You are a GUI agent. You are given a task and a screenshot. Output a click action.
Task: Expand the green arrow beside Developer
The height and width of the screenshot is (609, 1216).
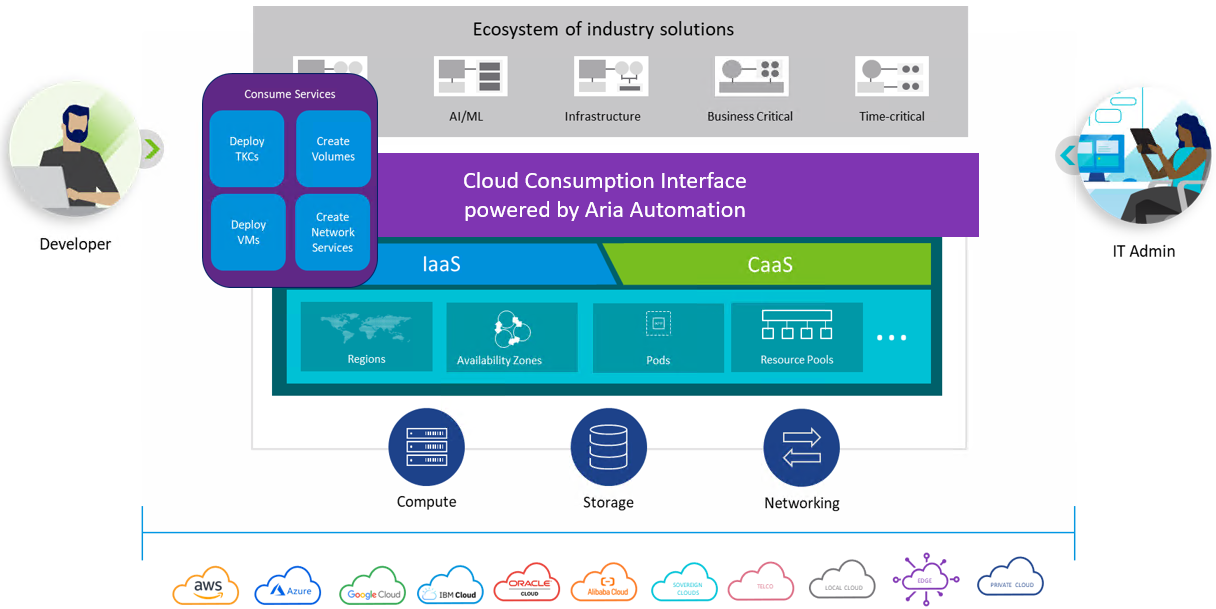click(150, 149)
